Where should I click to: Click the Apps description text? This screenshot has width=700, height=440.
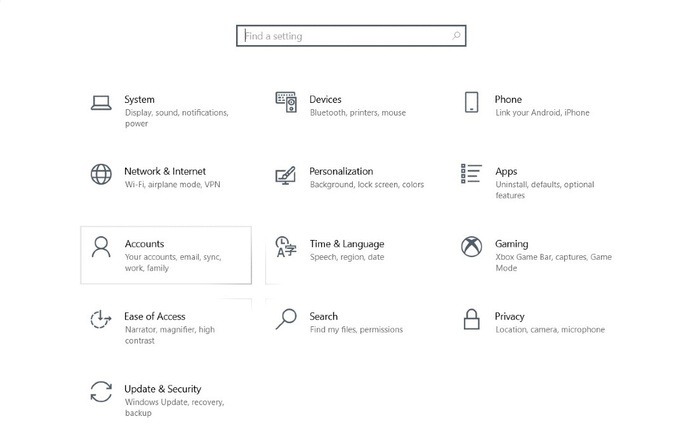[x=544, y=190]
